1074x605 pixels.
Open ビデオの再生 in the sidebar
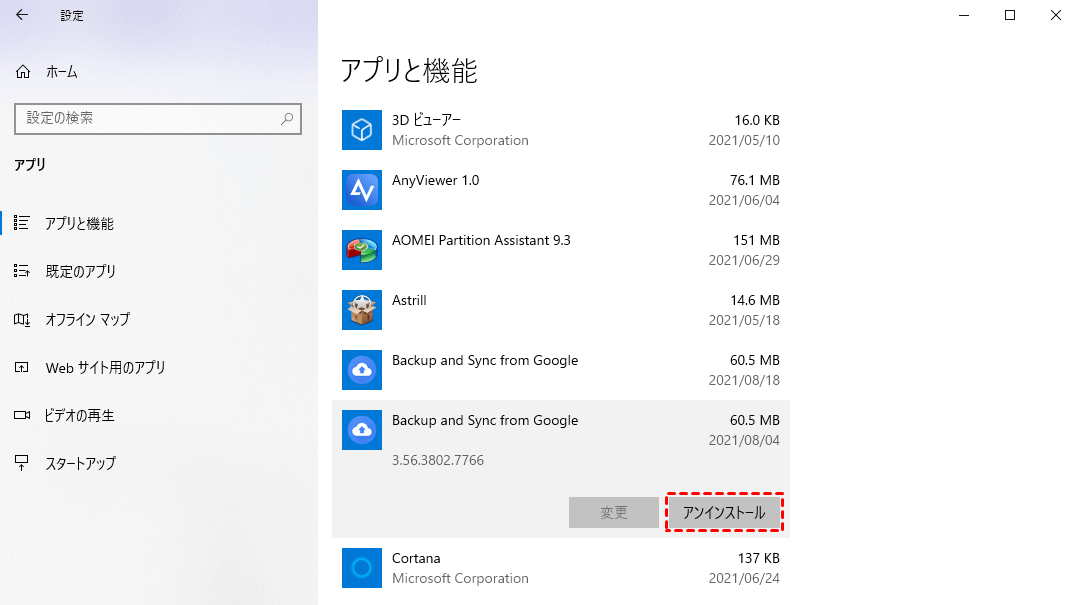point(79,415)
